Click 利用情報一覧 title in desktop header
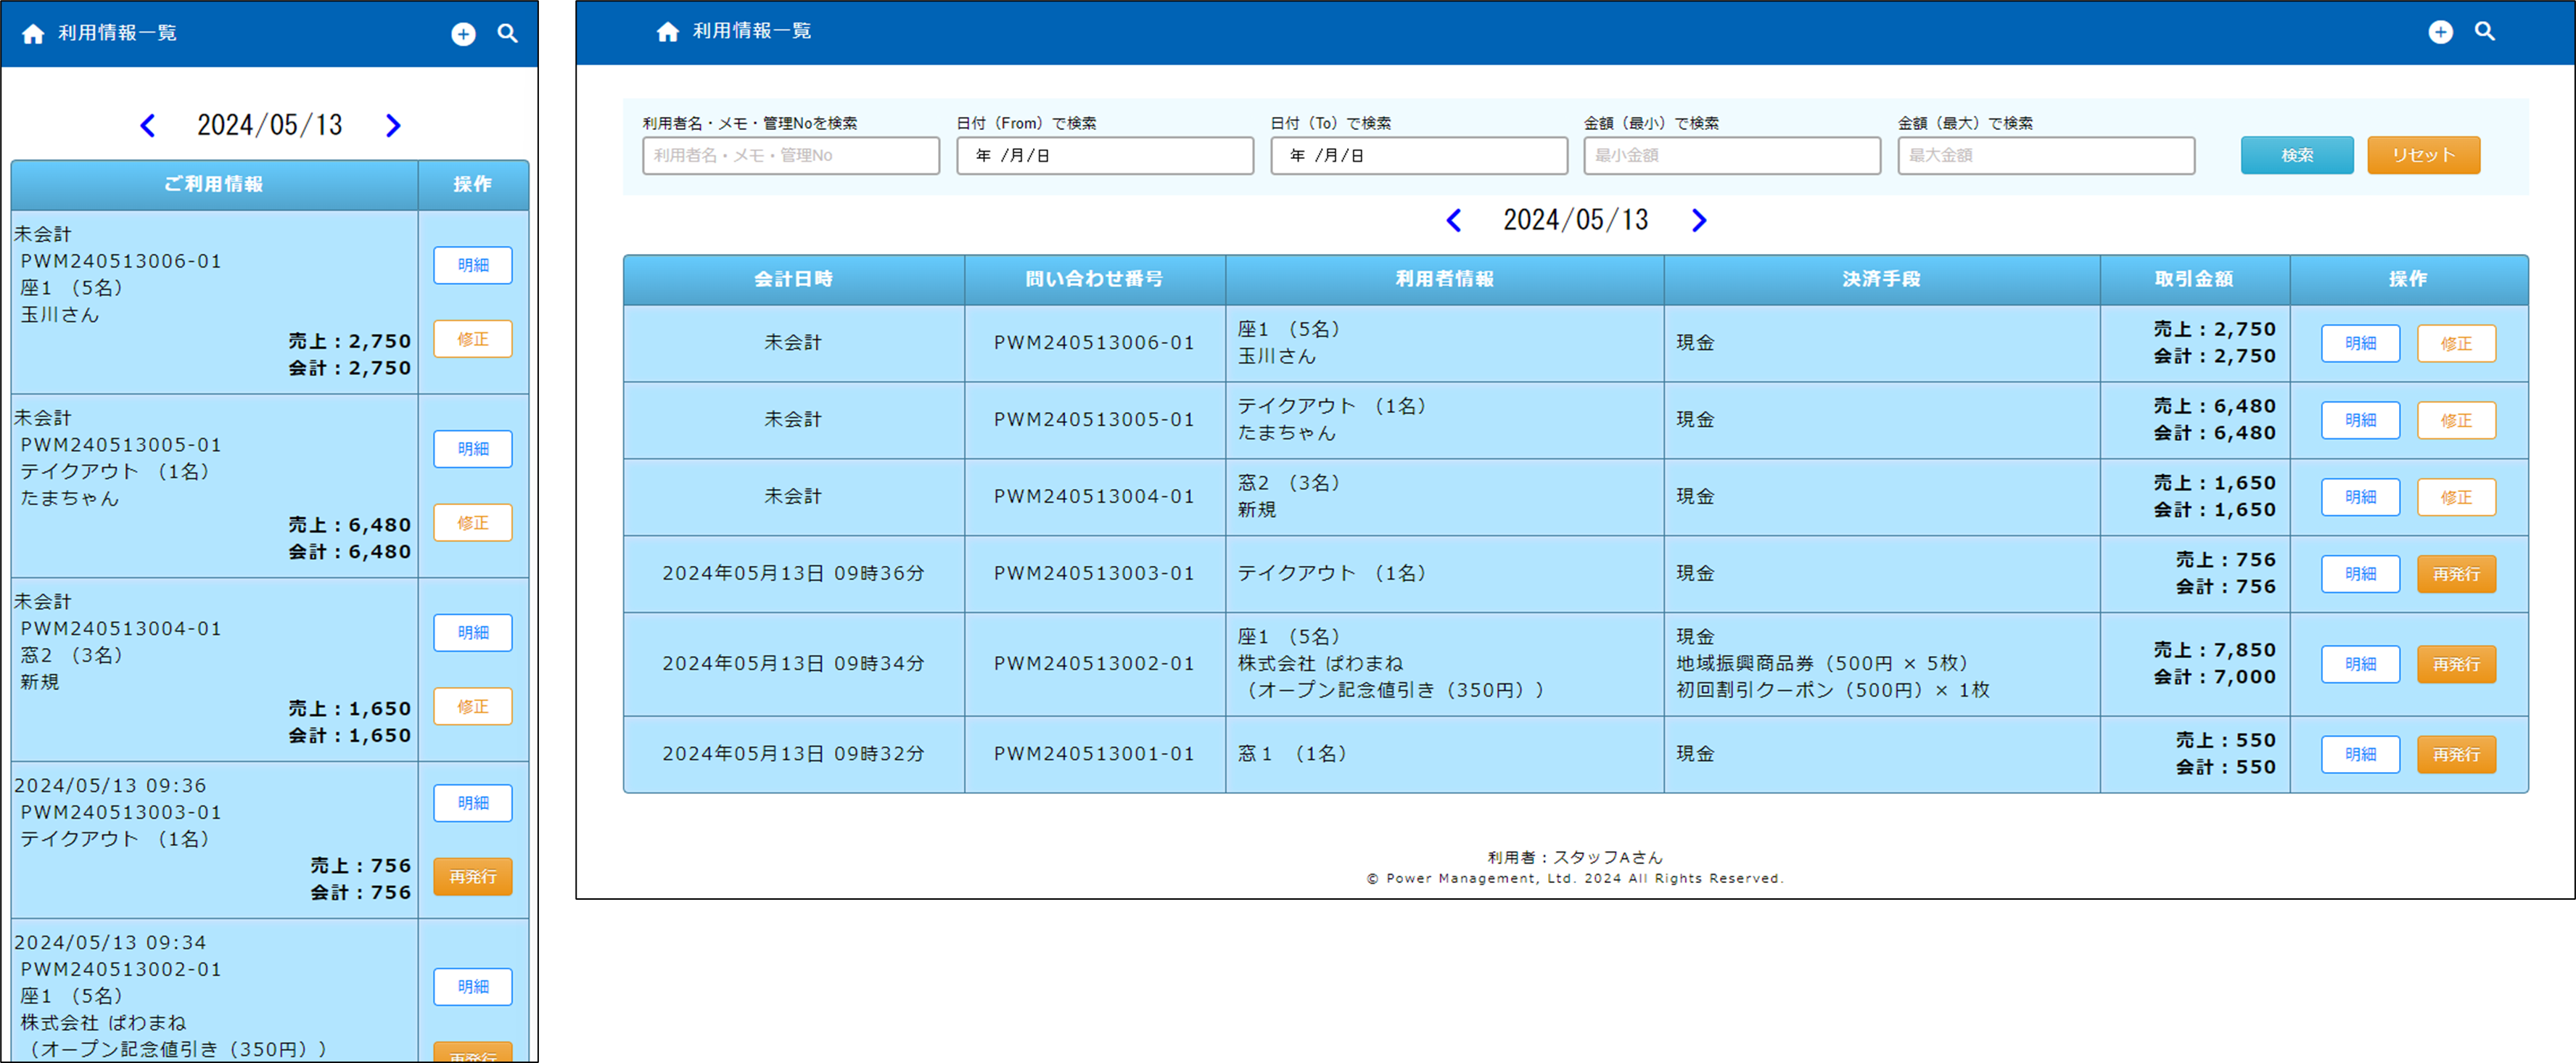Image resolution: width=2576 pixels, height=1063 pixels. tap(752, 32)
